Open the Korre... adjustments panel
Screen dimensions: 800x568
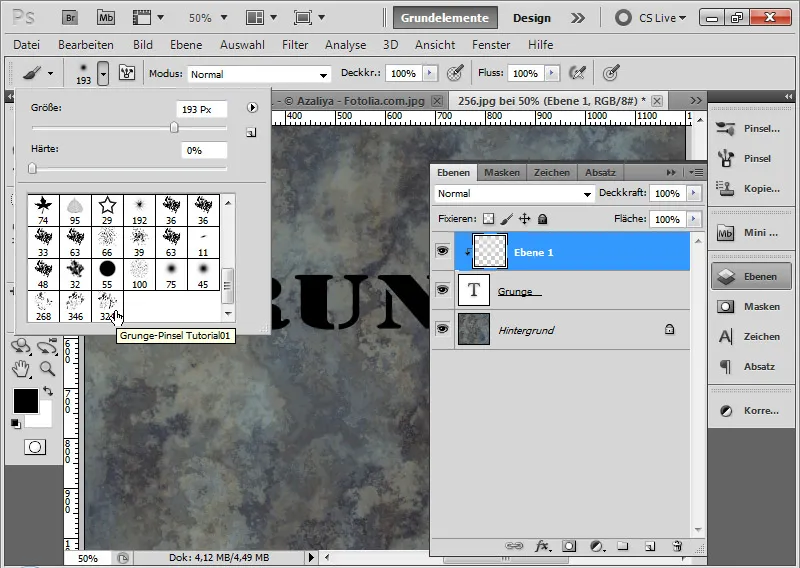(751, 411)
